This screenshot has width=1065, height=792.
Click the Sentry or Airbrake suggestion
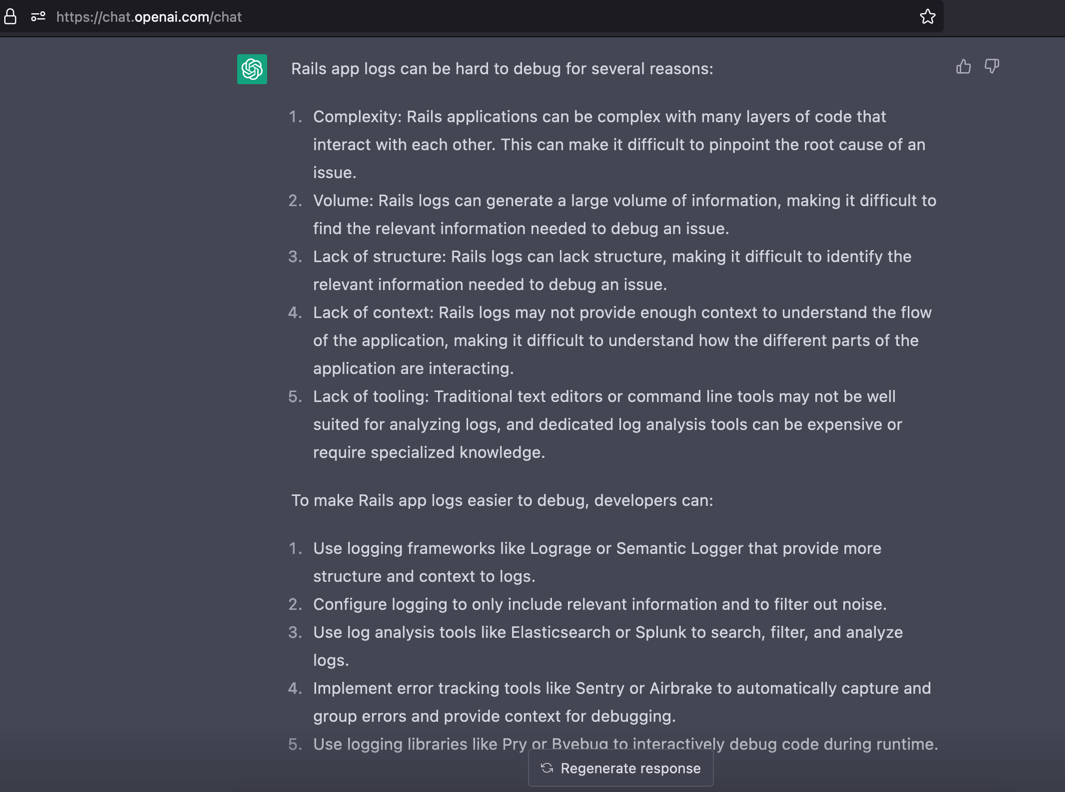coord(621,702)
